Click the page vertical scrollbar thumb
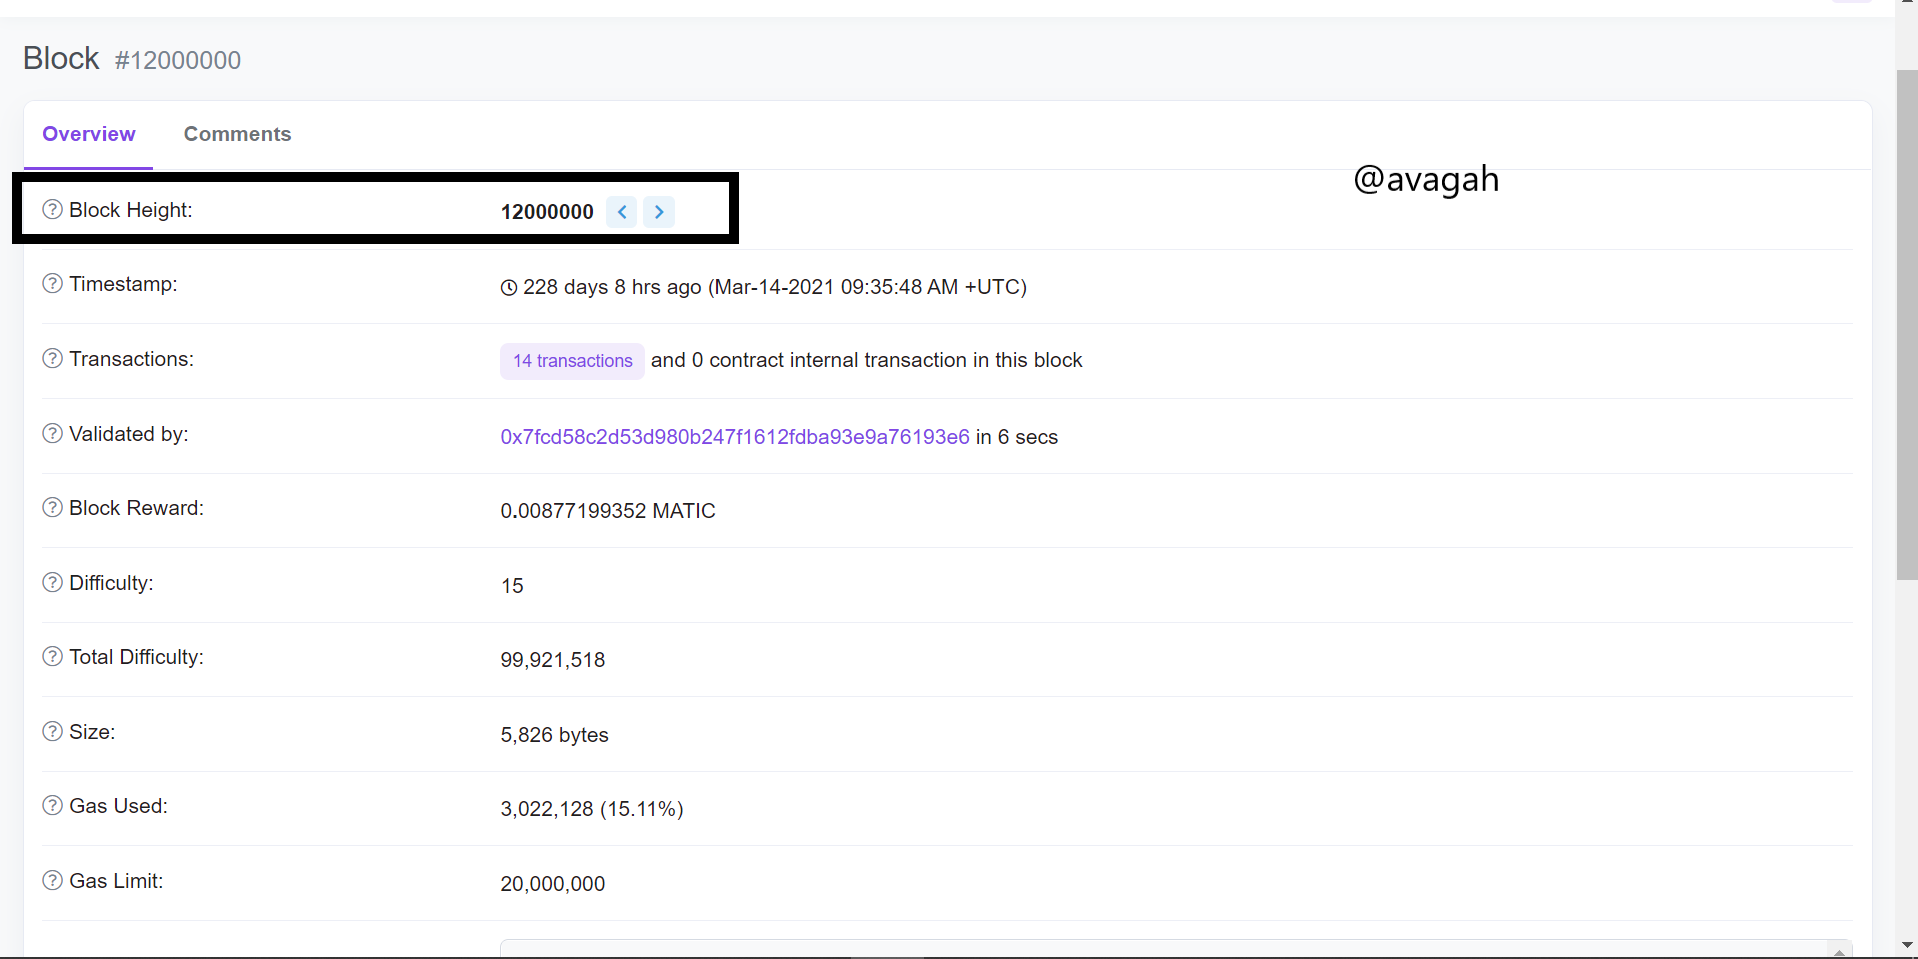This screenshot has height=959, width=1918. coord(1907,325)
